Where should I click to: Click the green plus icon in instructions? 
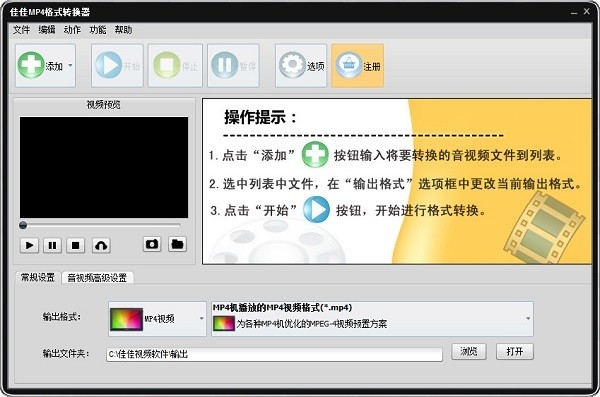pos(315,155)
